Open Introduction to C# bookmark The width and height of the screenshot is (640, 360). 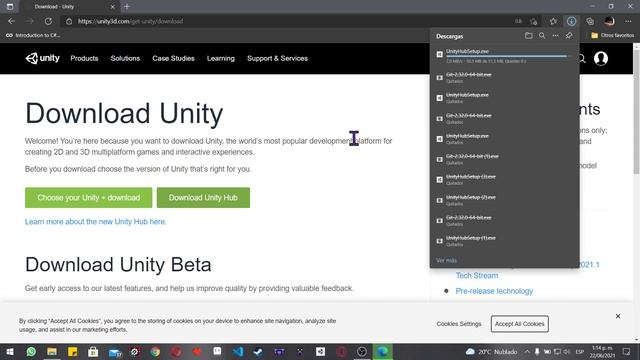pos(33,36)
